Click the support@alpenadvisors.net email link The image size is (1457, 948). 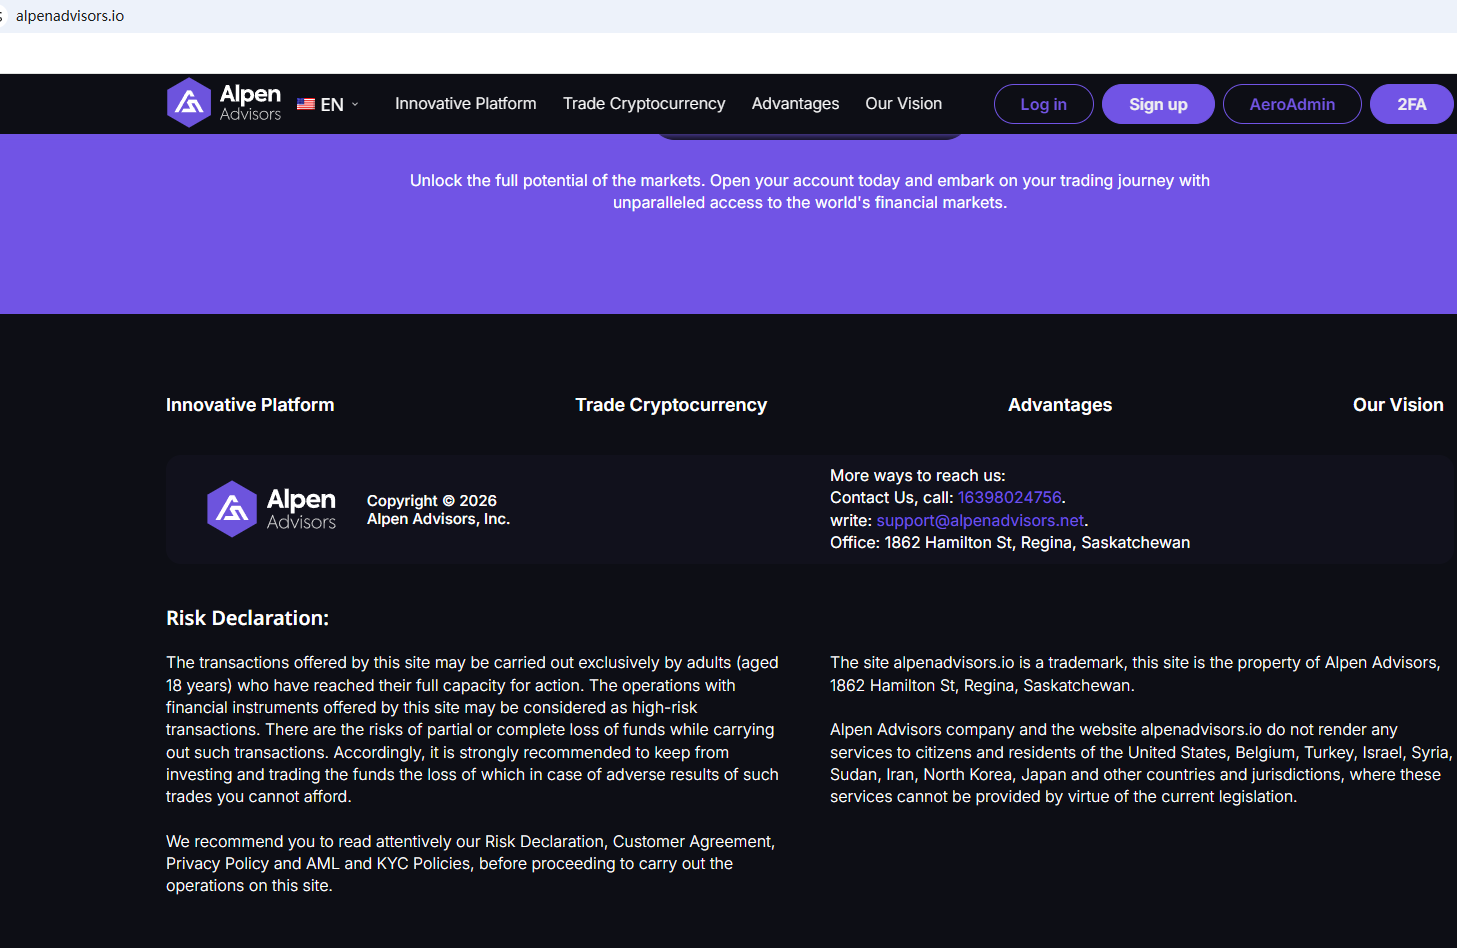click(979, 521)
